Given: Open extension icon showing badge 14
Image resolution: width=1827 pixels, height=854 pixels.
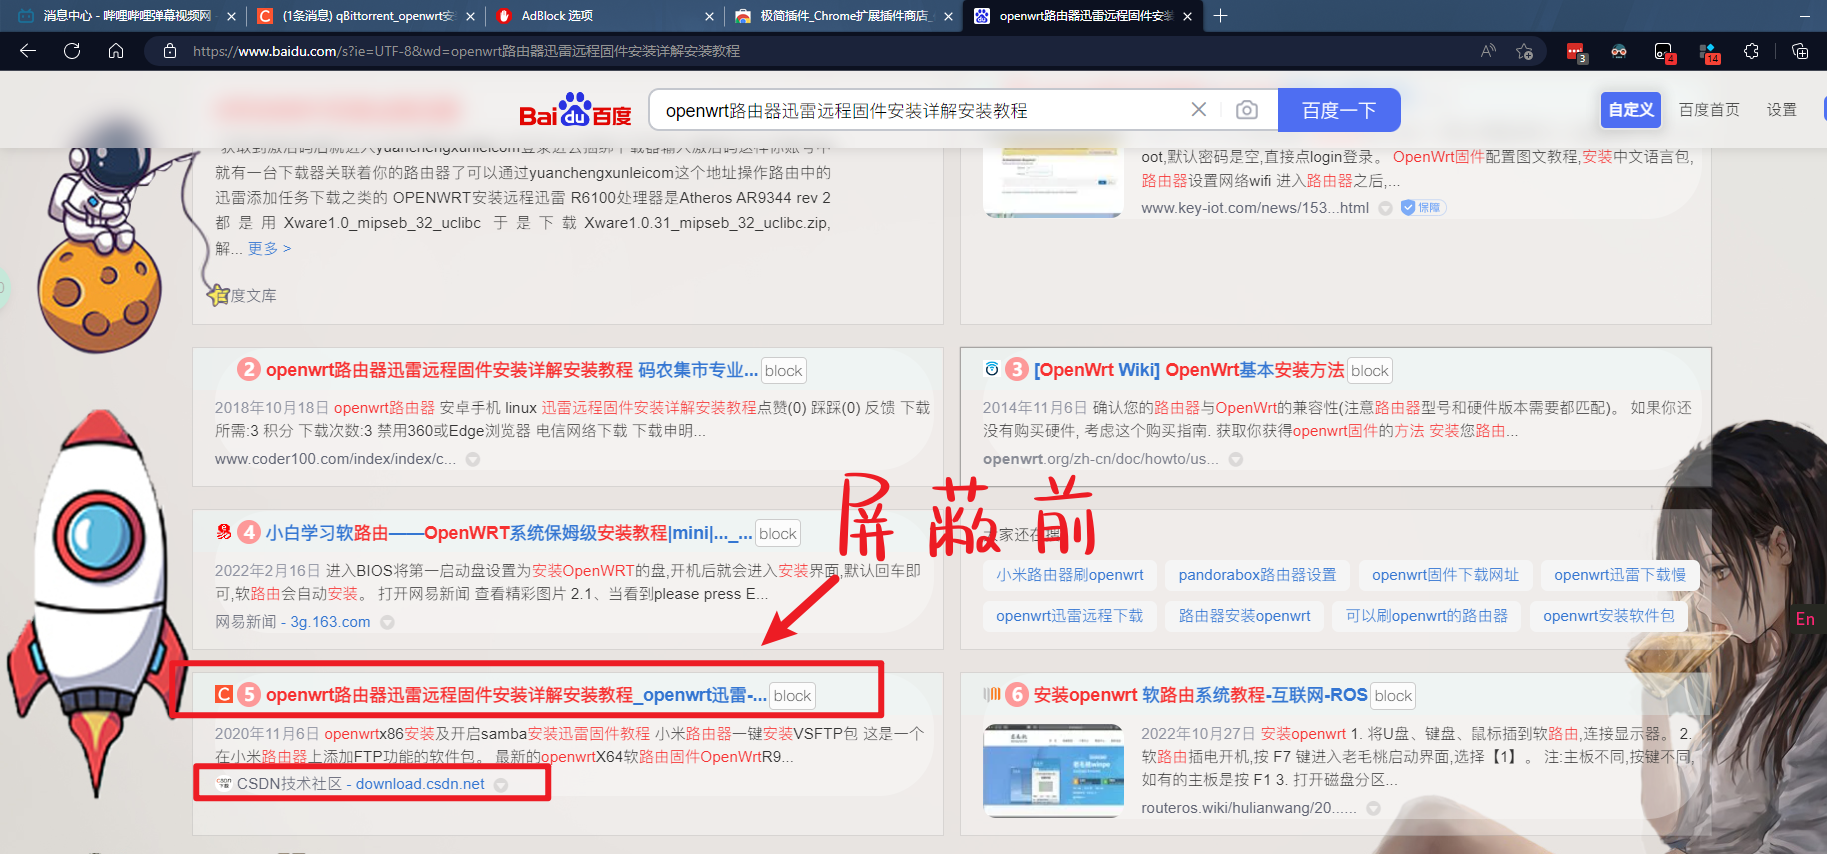Looking at the screenshot, I should [x=1709, y=52].
